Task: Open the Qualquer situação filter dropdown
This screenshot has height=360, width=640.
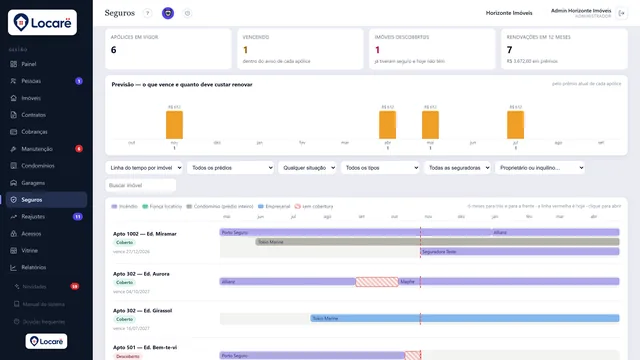Action: pyautogui.click(x=307, y=168)
